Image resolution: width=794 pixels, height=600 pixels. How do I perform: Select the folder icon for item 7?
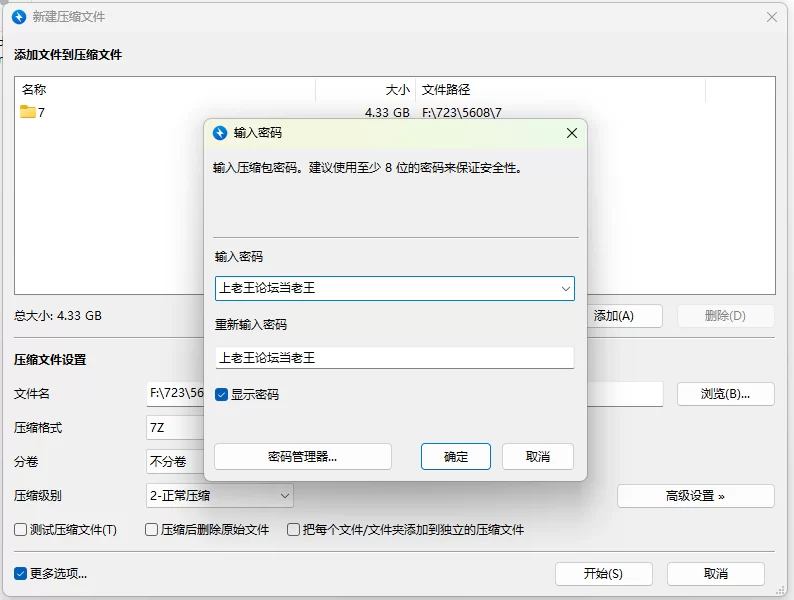click(27, 111)
